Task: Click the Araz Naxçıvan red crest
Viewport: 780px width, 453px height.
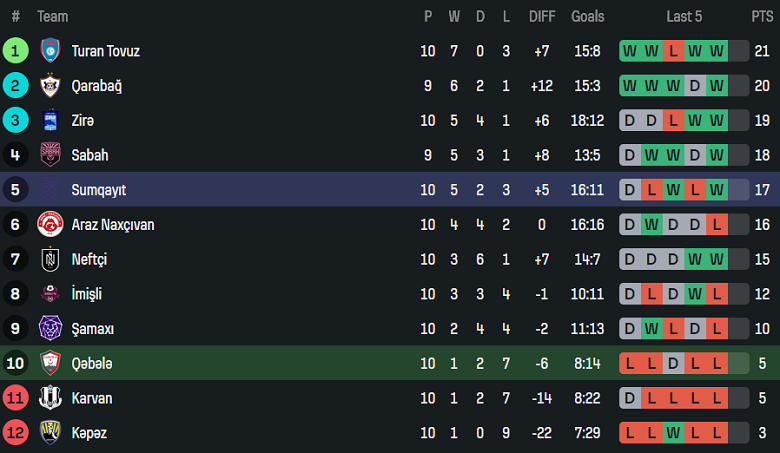Action: [x=50, y=225]
